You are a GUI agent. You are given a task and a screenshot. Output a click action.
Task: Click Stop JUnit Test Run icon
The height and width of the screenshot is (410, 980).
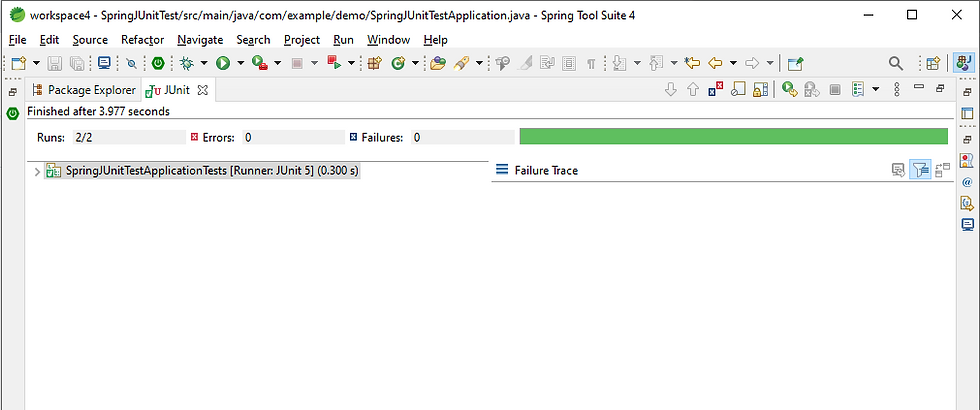coord(835,90)
